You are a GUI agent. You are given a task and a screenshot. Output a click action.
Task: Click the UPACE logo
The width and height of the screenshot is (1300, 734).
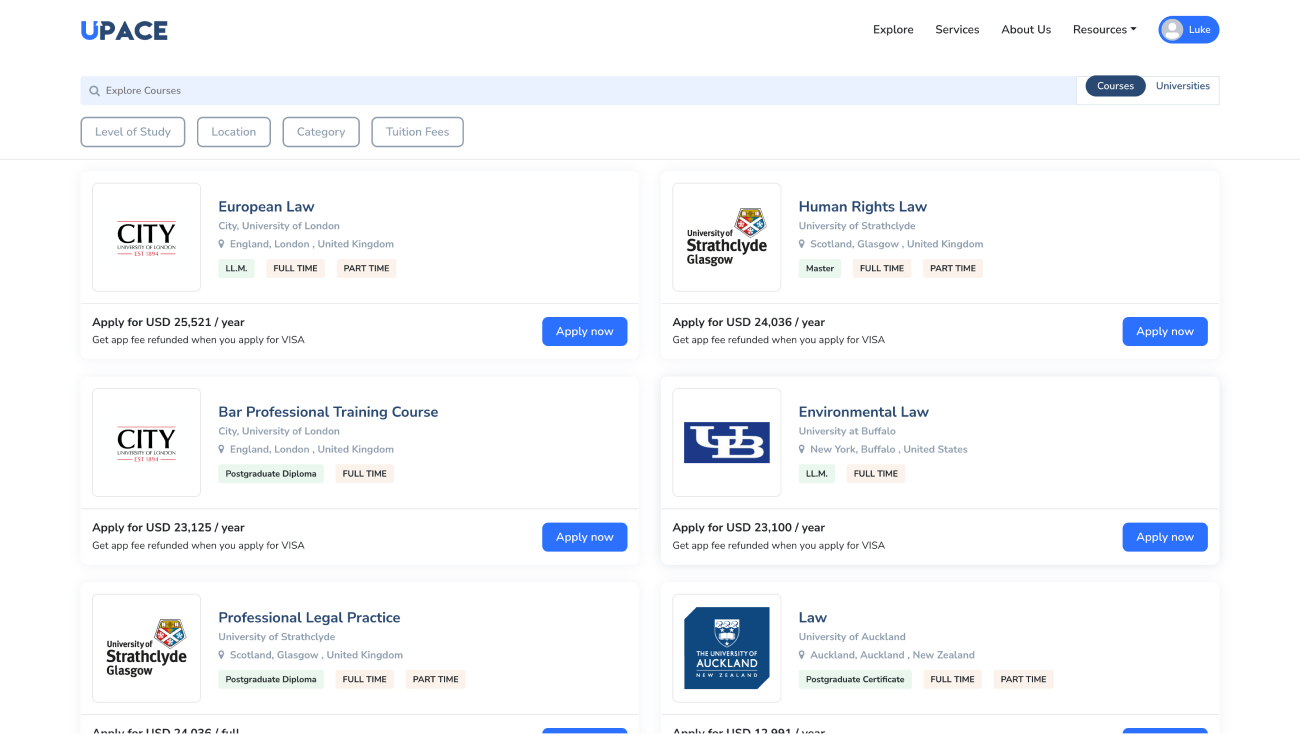[x=124, y=30]
